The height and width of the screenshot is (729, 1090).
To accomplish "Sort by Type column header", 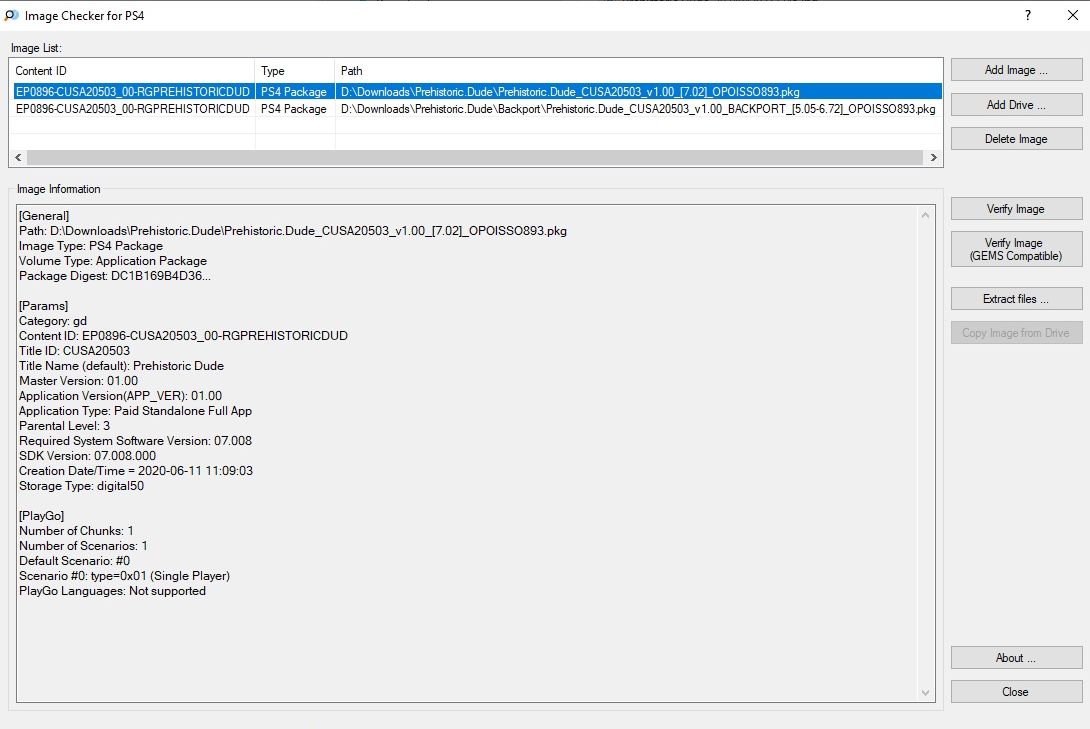I will tap(295, 71).
